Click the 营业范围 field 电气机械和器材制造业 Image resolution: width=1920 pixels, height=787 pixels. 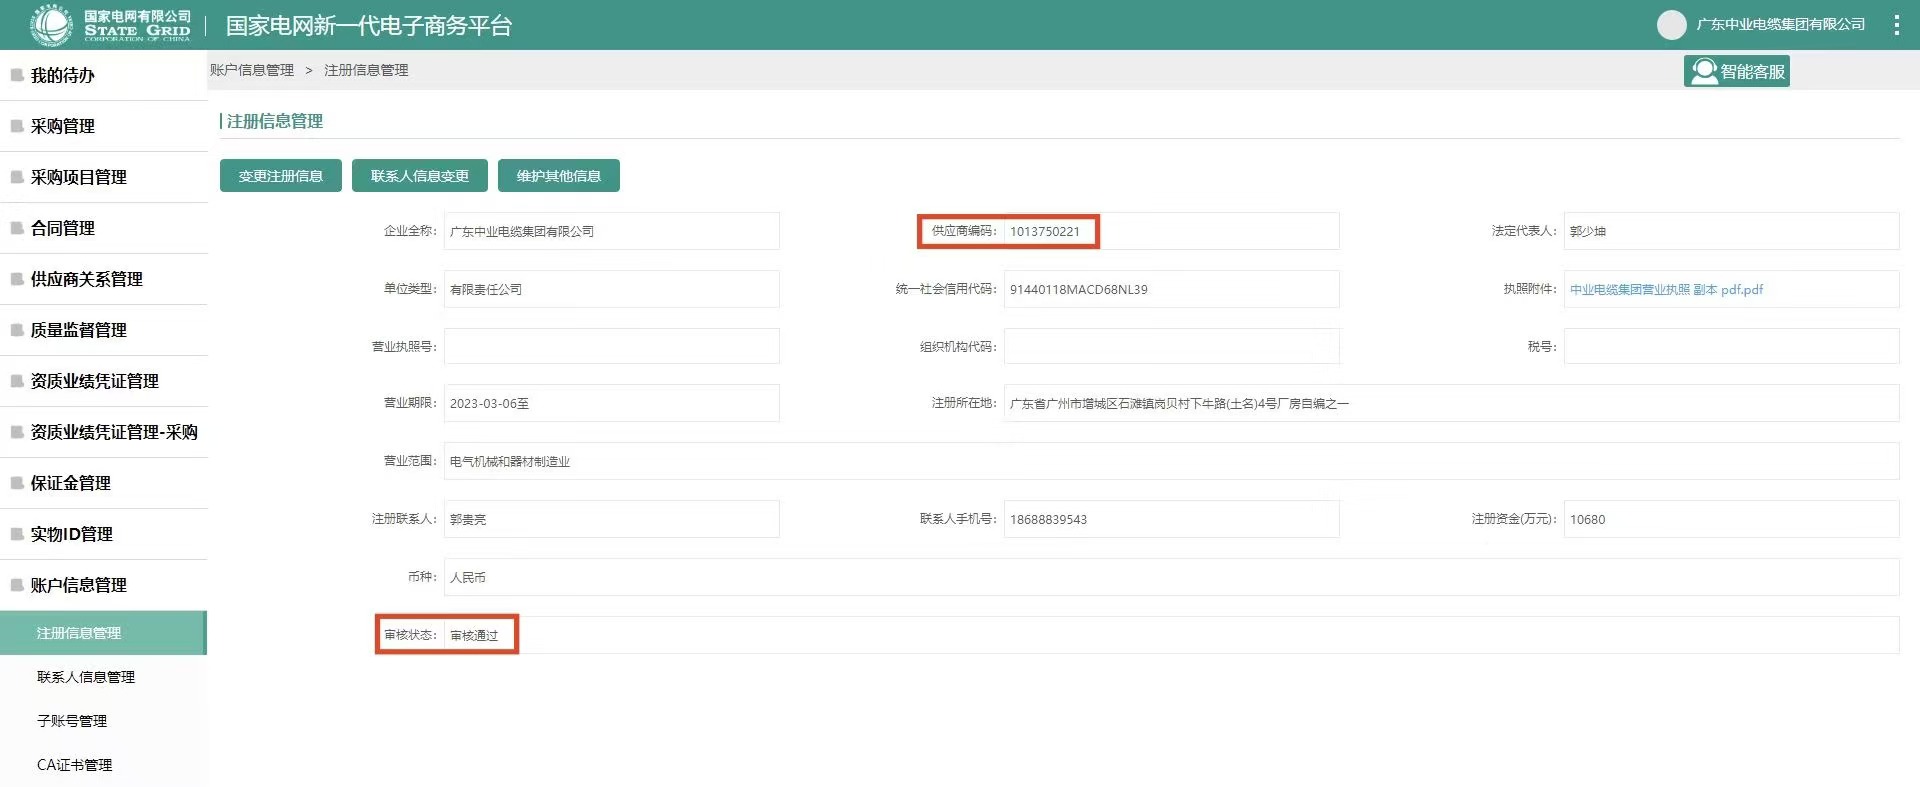coord(1171,461)
